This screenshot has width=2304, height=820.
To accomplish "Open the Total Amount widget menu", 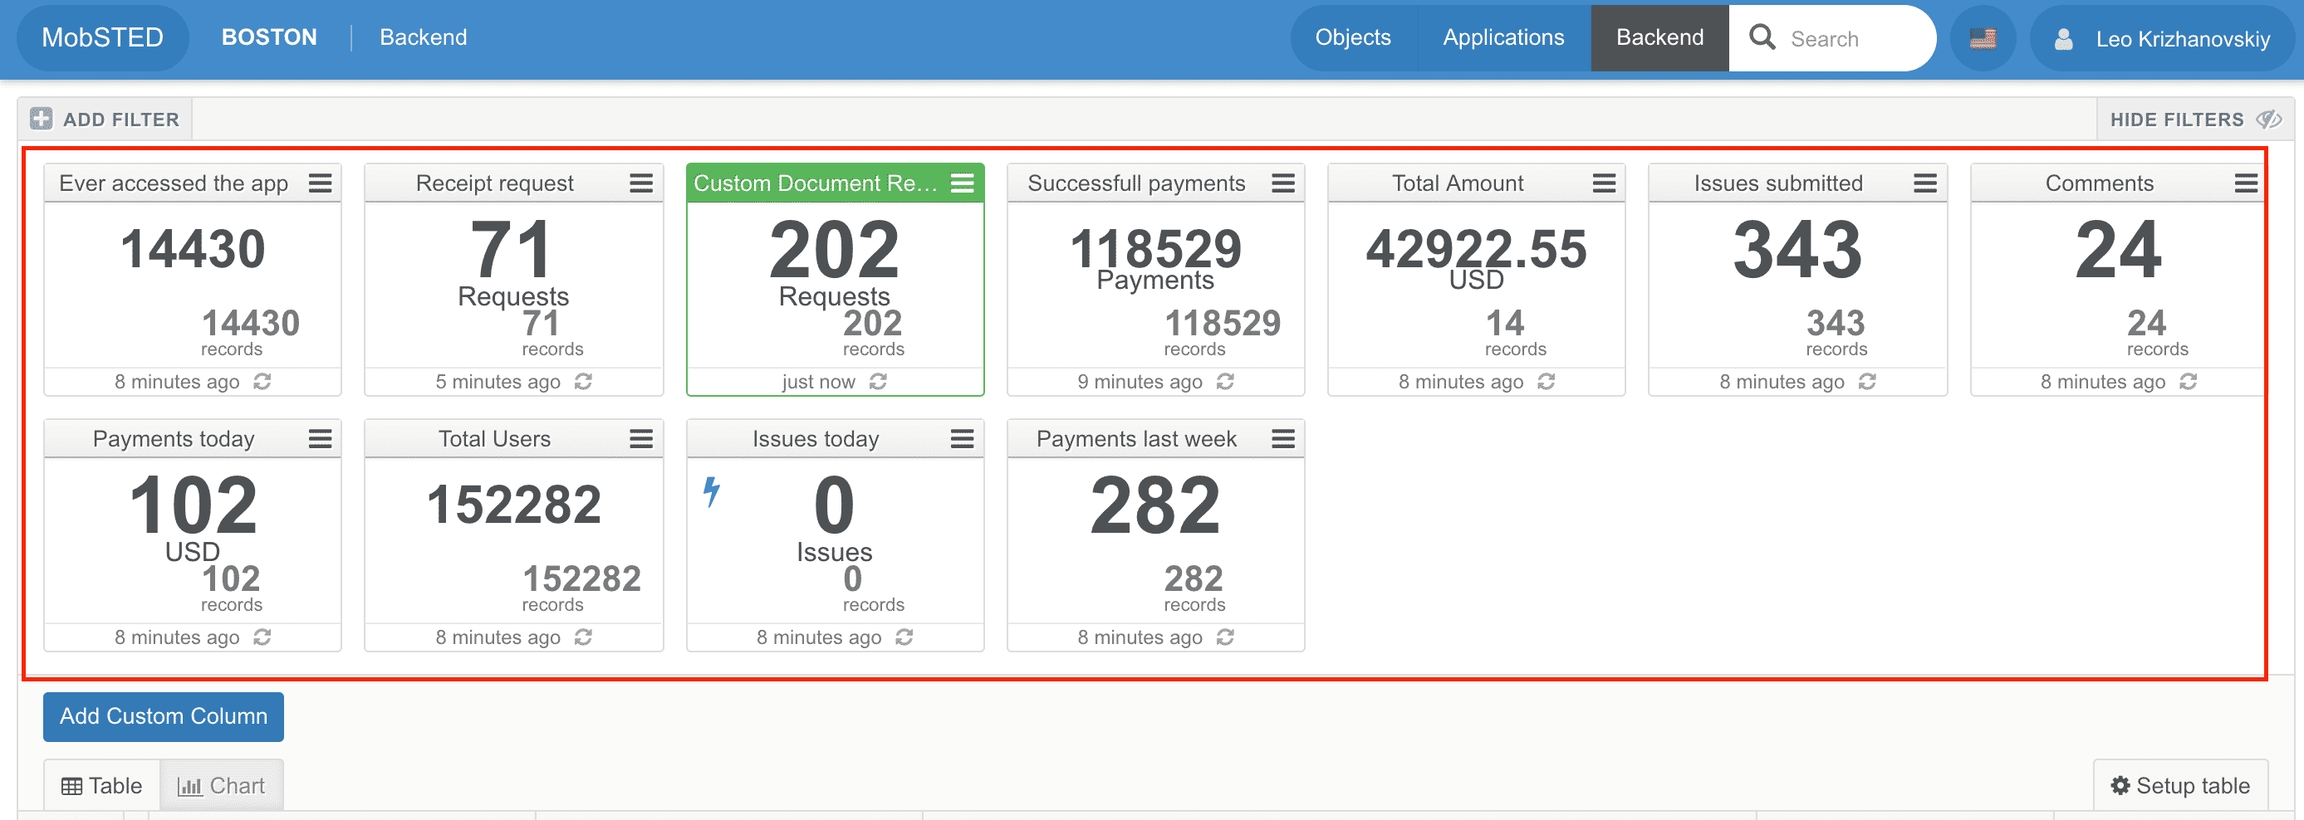I will pyautogui.click(x=1604, y=183).
